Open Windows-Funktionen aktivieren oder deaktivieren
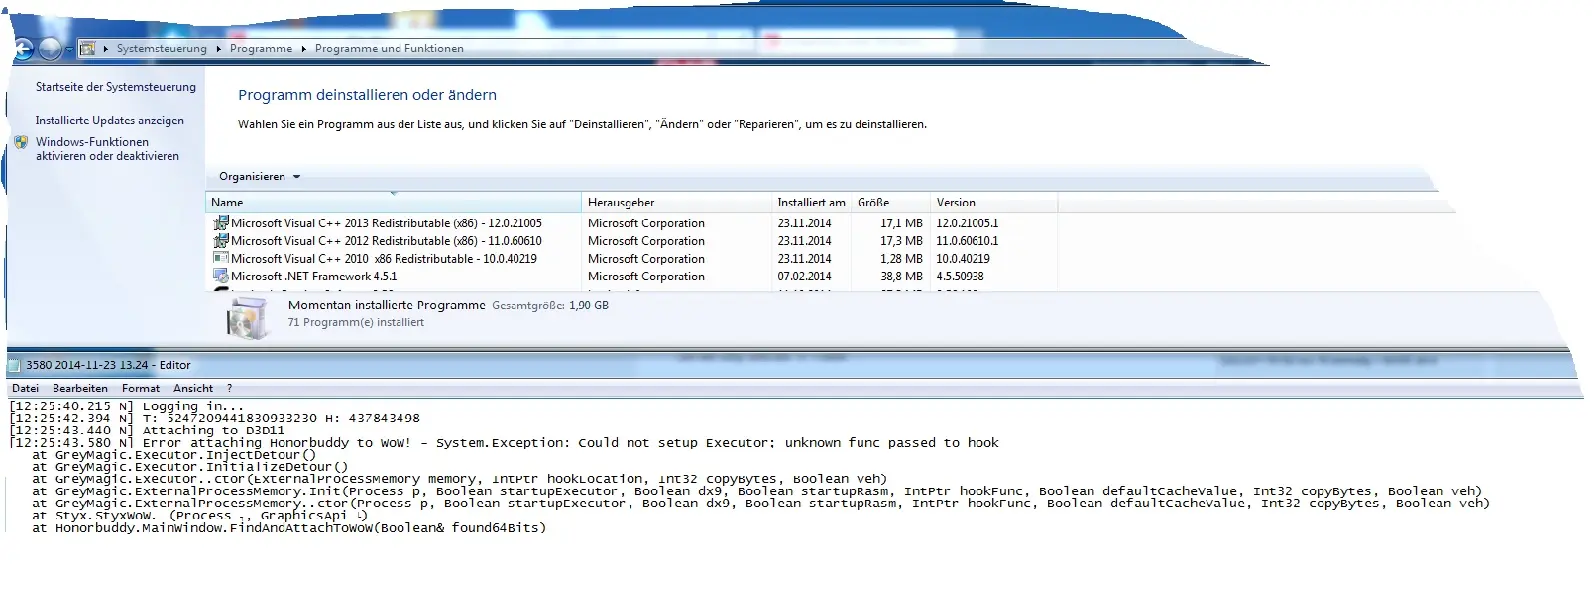Screen dimensions: 1594x608 click(x=107, y=149)
